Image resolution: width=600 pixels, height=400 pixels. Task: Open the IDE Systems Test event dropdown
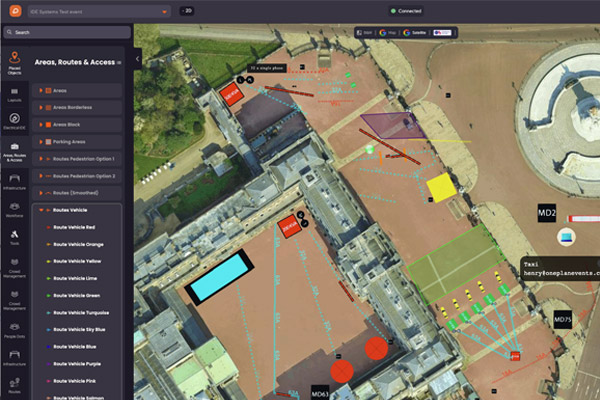pyautogui.click(x=99, y=11)
